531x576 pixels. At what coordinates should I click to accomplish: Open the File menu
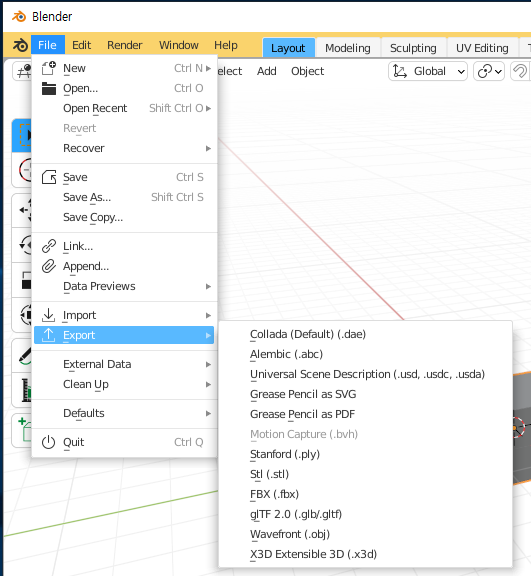pos(48,45)
